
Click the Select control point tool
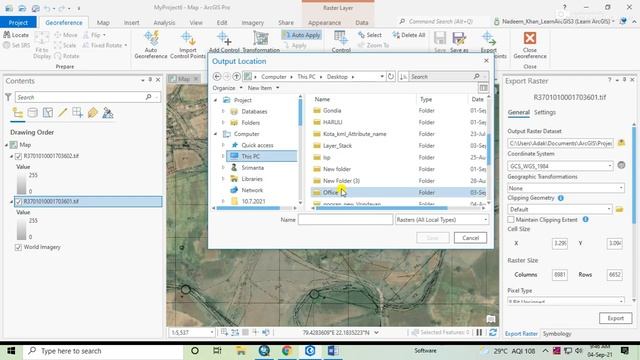pos(369,35)
